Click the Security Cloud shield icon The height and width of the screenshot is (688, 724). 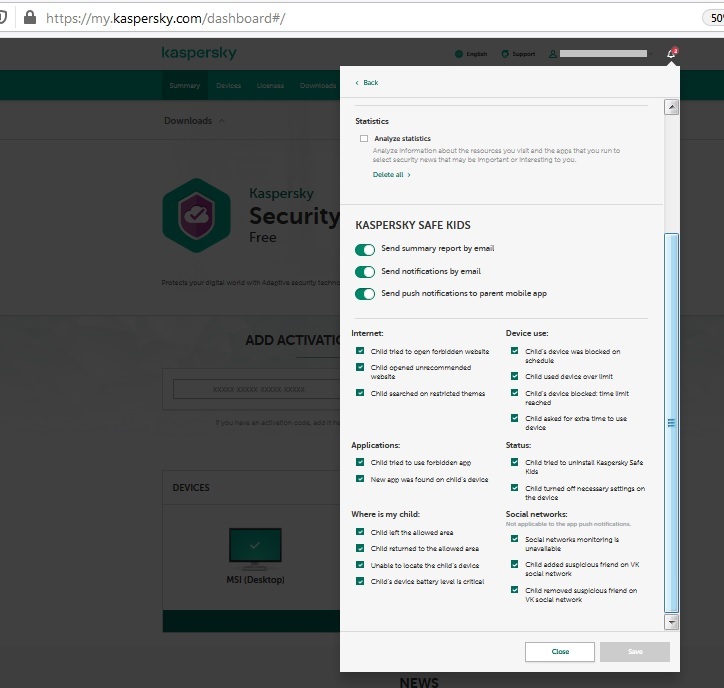coord(197,215)
